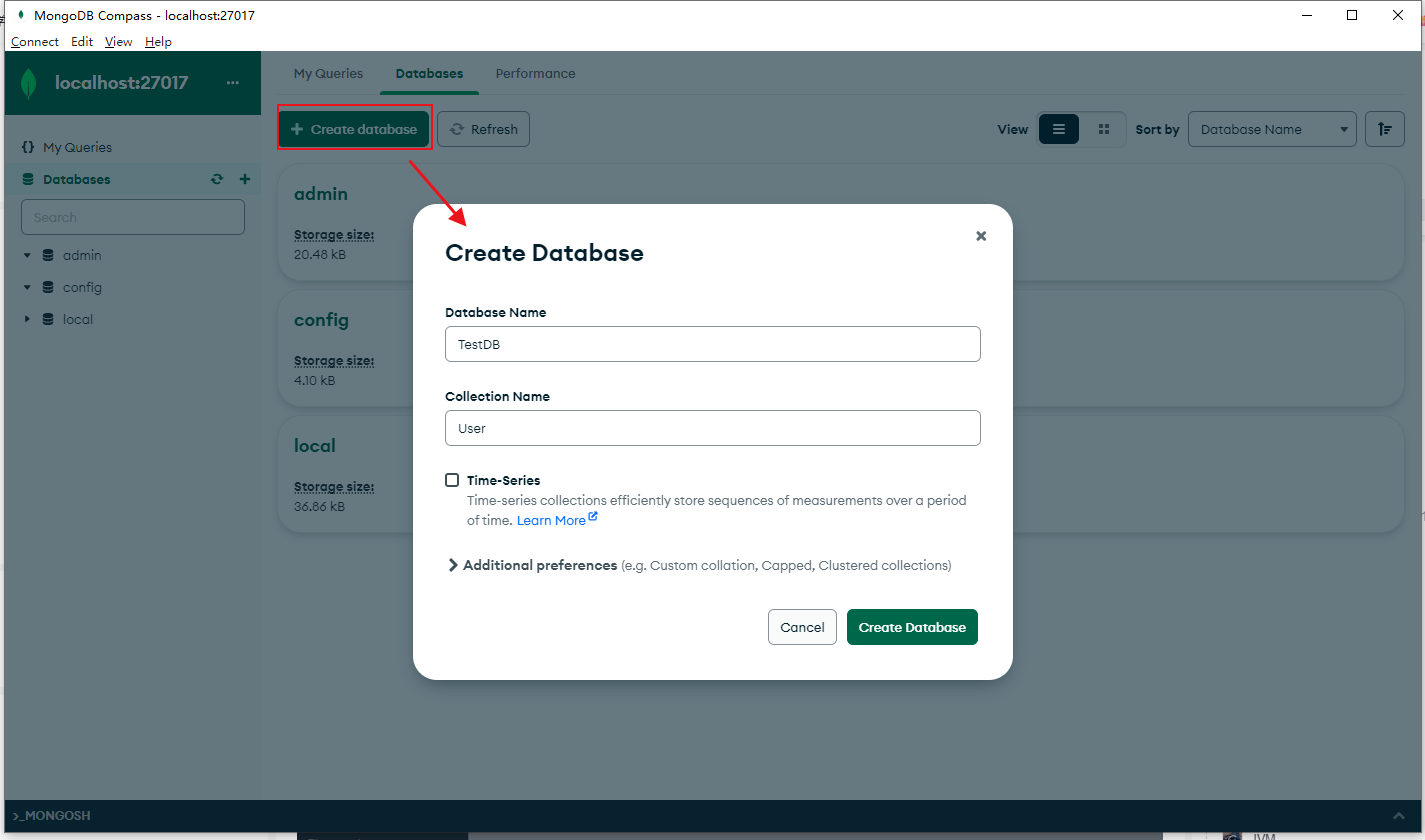Open the admin database card title
The height and width of the screenshot is (840, 1425).
pyautogui.click(x=321, y=194)
